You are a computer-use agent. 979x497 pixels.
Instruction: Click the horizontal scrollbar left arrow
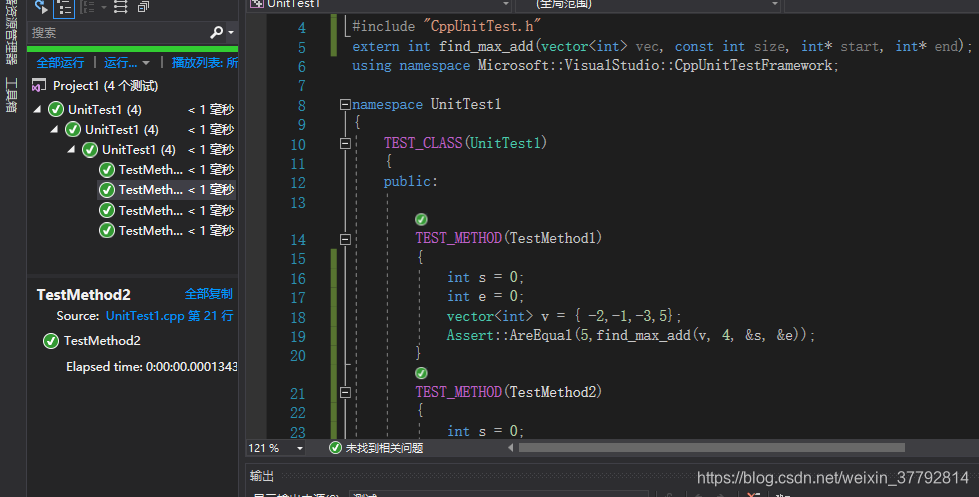511,448
